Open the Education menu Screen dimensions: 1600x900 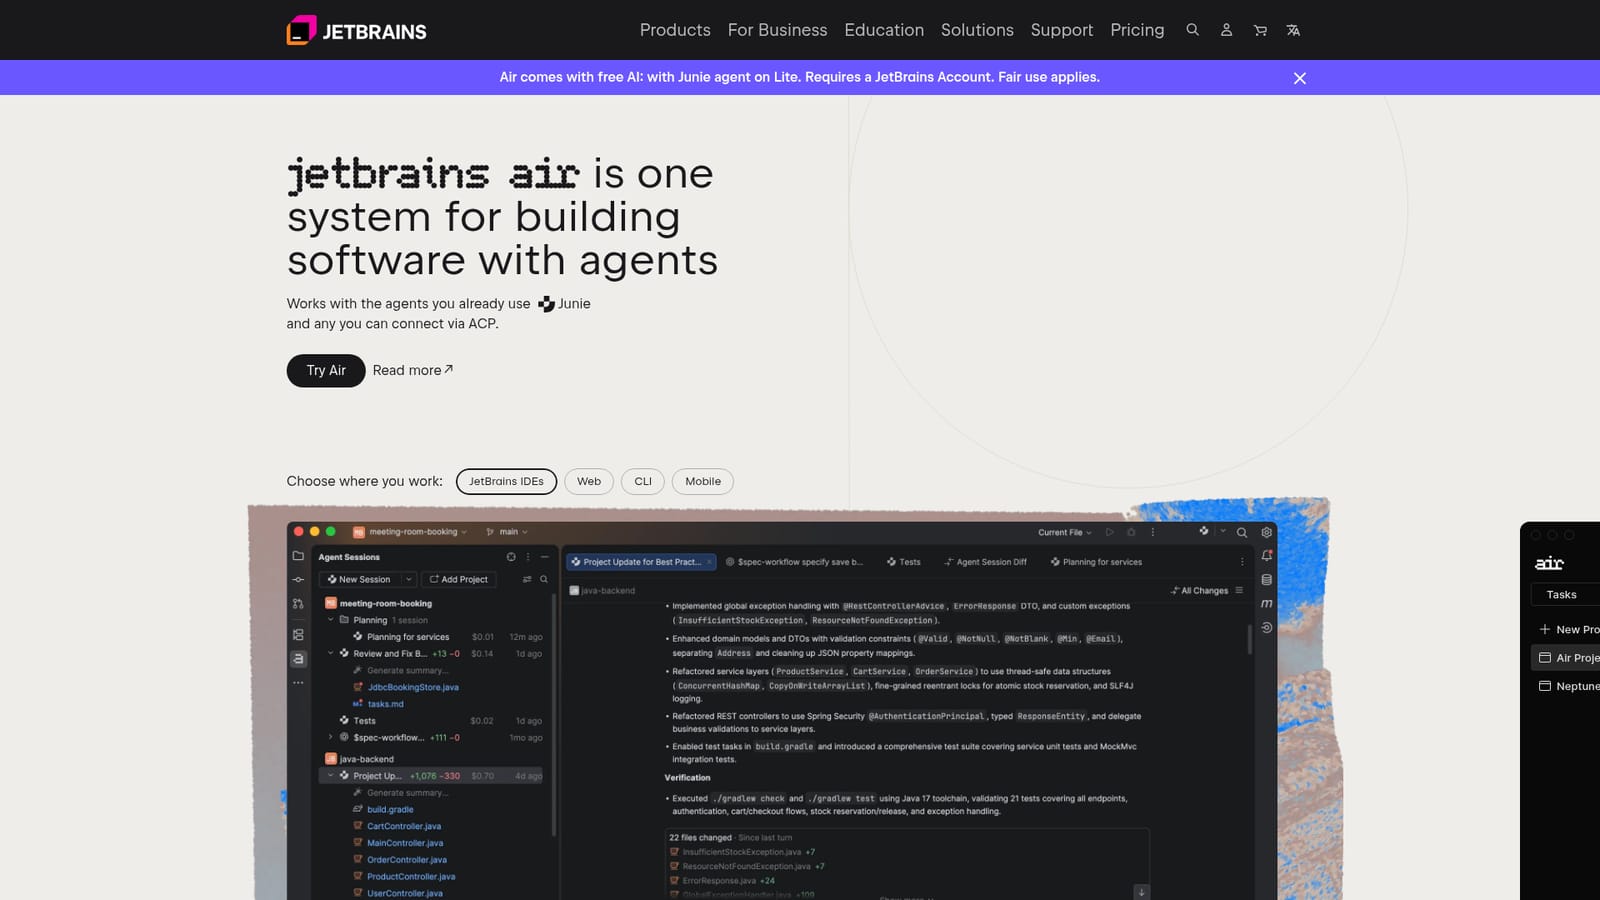point(884,30)
